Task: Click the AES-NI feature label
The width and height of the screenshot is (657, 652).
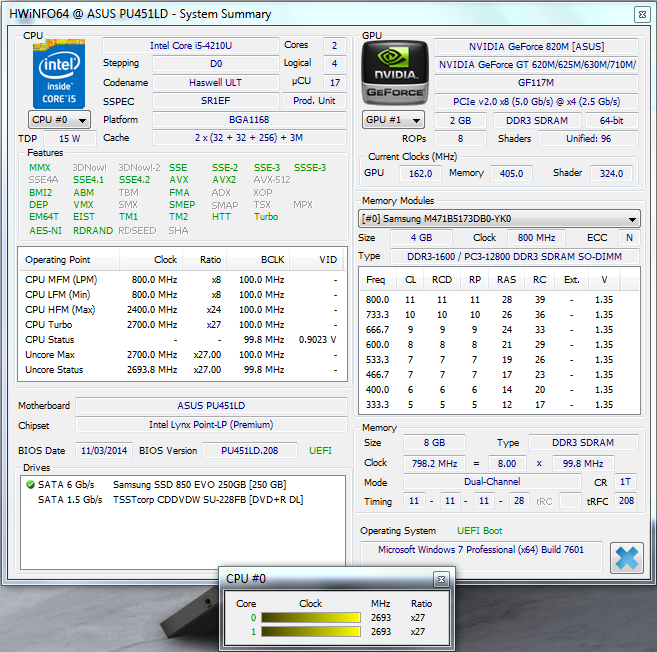Action: click(45, 230)
